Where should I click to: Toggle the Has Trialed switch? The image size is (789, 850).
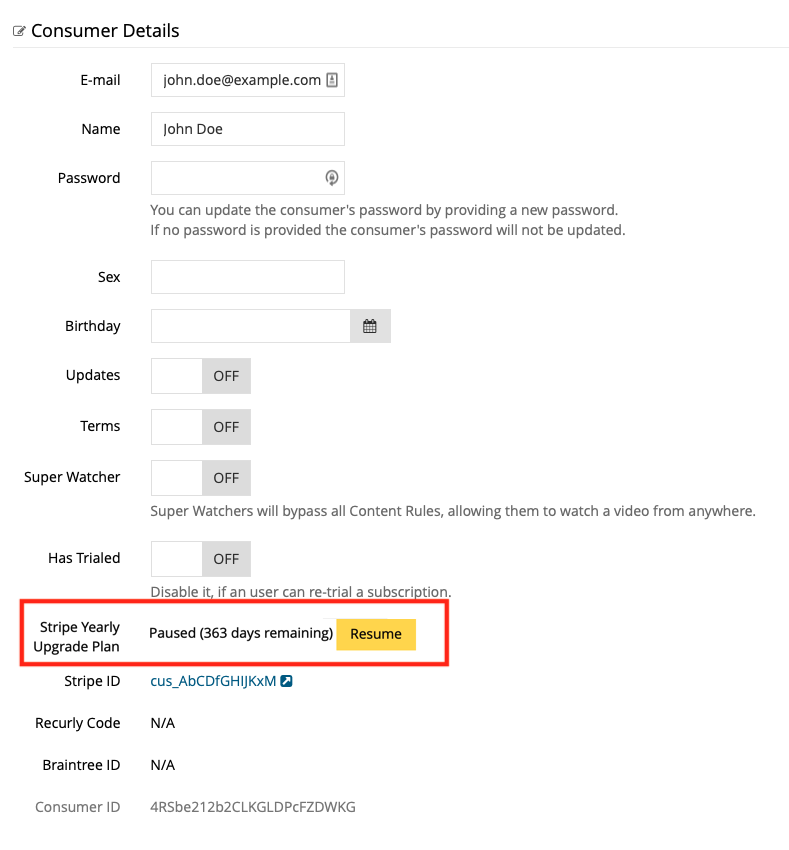pyautogui.click(x=201, y=558)
